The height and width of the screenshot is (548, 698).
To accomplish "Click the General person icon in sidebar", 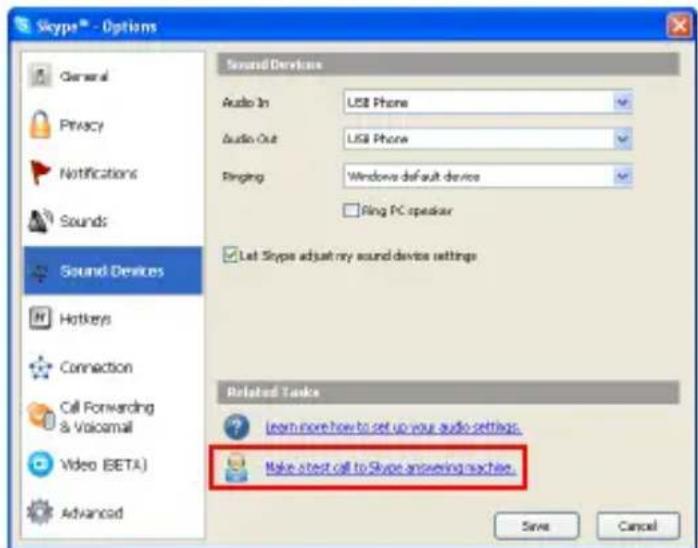I will click(40, 76).
